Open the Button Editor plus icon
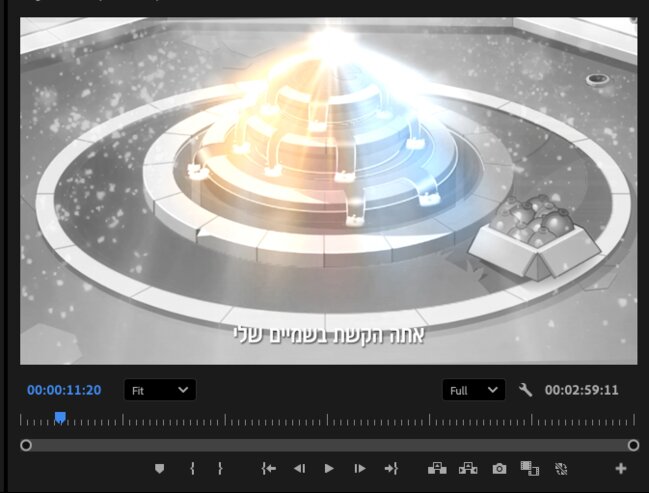 pos(620,469)
